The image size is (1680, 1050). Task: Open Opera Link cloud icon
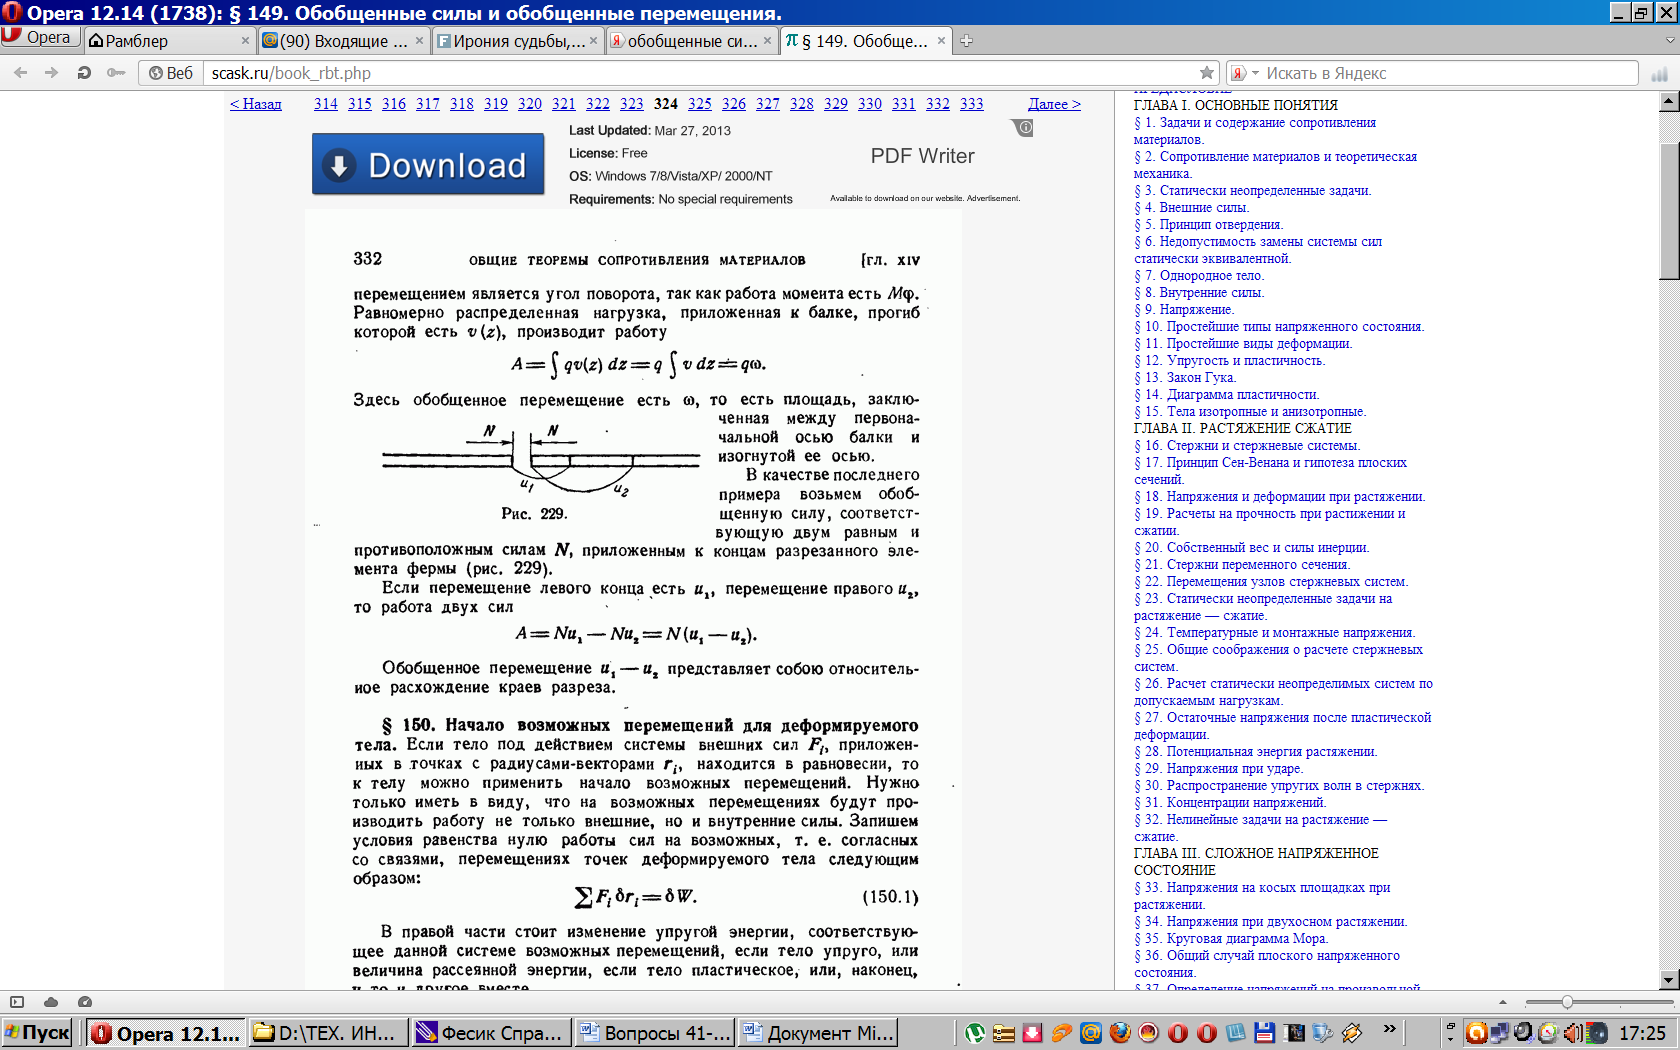click(x=51, y=1002)
